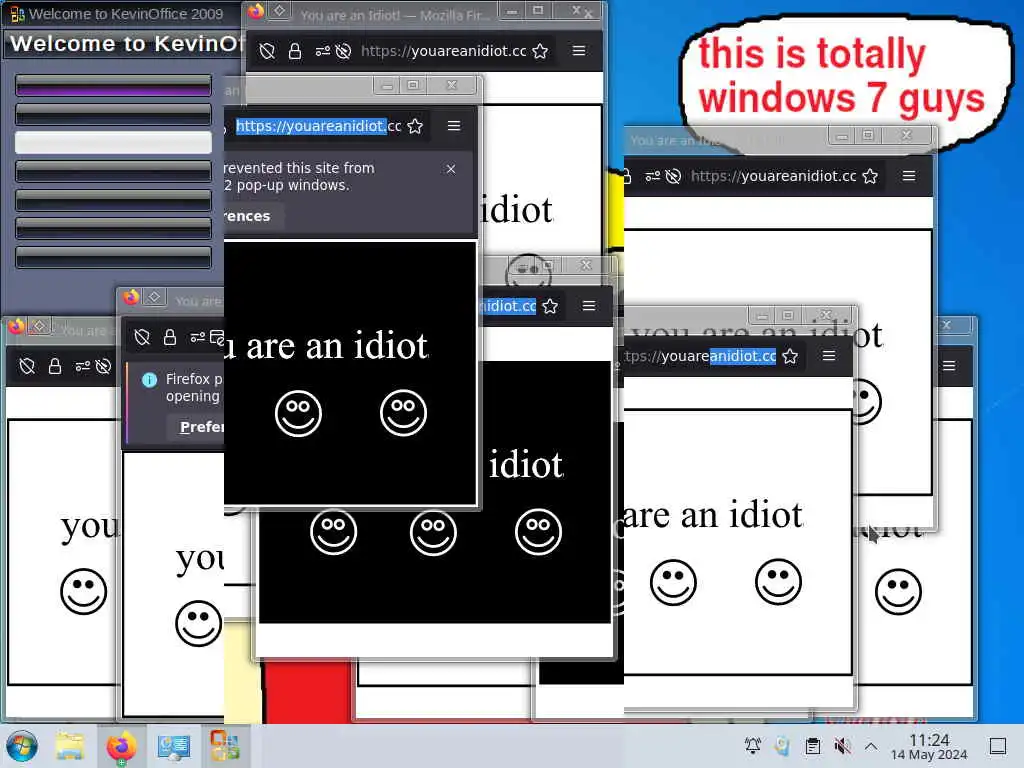
Task: Click permissions icon in bottom-left Firefox window
Action: (82, 366)
